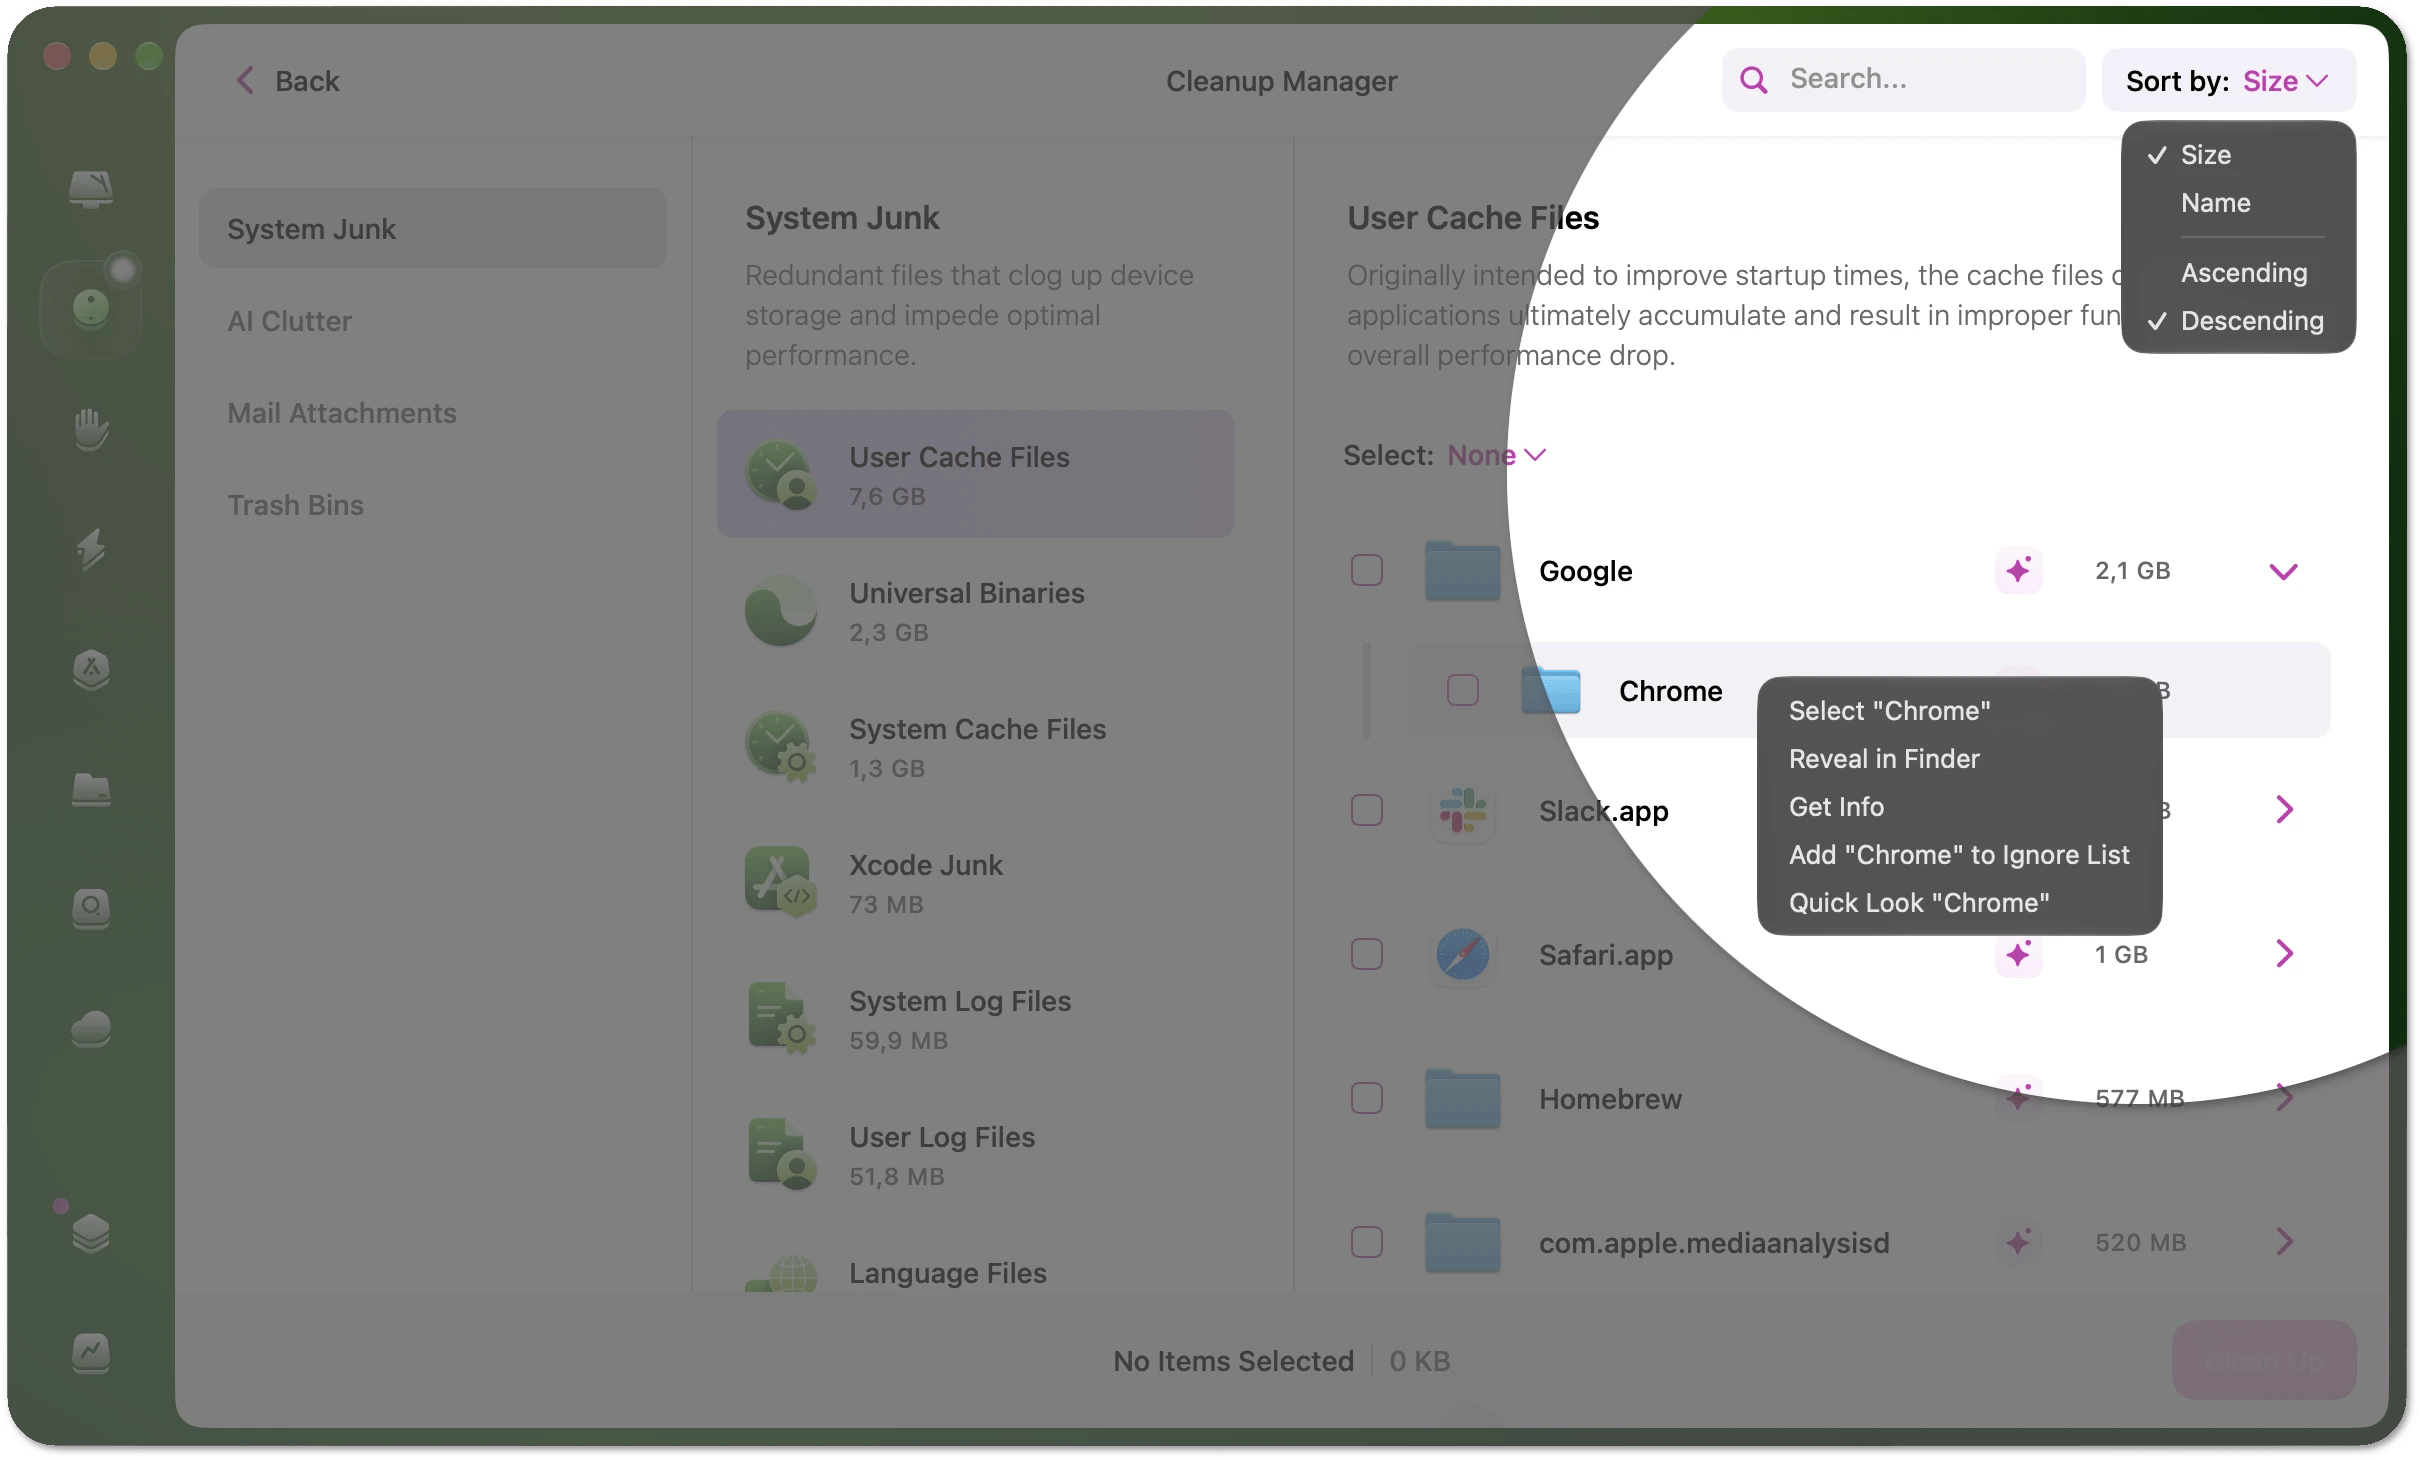
Task: Click the Slack.app icon
Action: tap(1462, 811)
